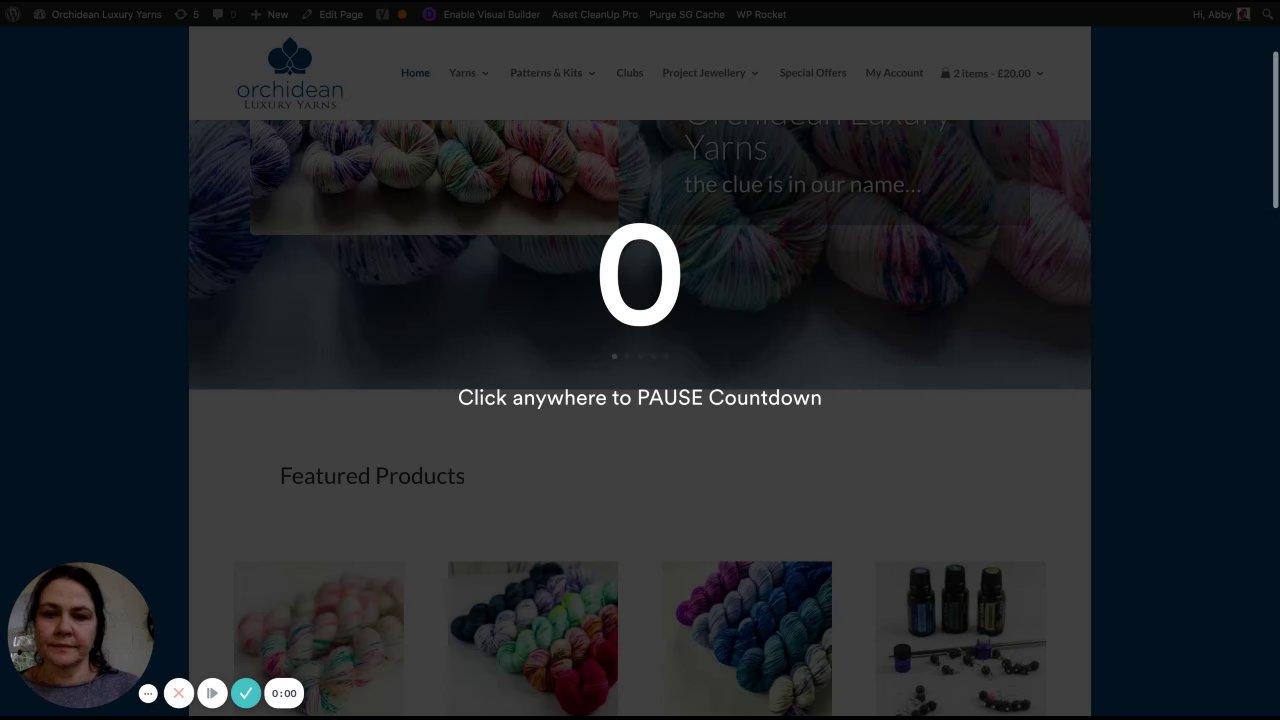This screenshot has width=1280, height=720.
Task: Click Purge SG Cache in admin bar
Action: 687,14
